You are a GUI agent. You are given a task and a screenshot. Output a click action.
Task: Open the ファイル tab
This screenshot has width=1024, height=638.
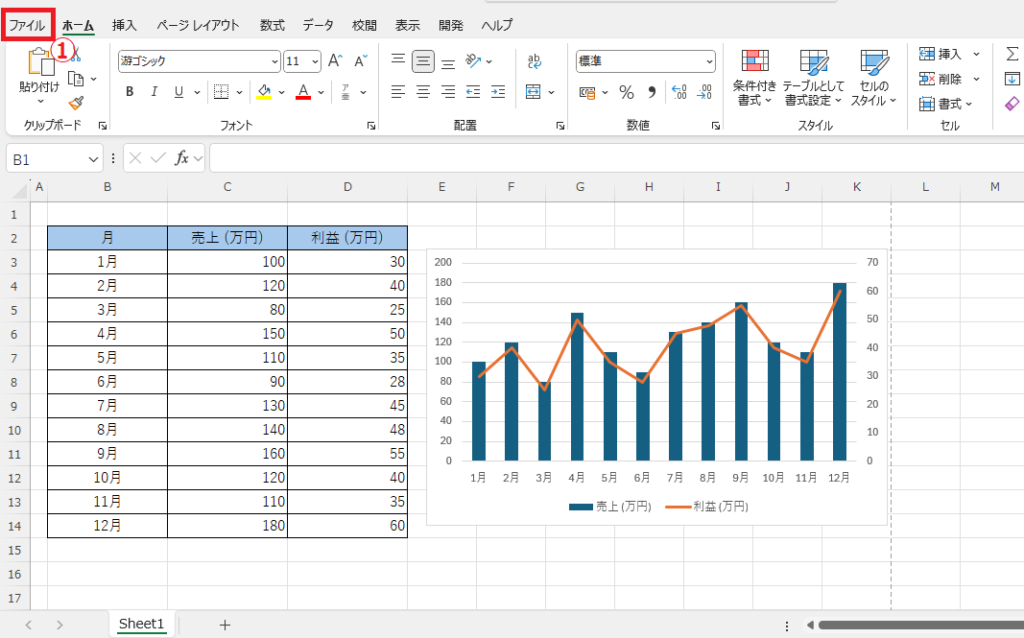[27, 25]
